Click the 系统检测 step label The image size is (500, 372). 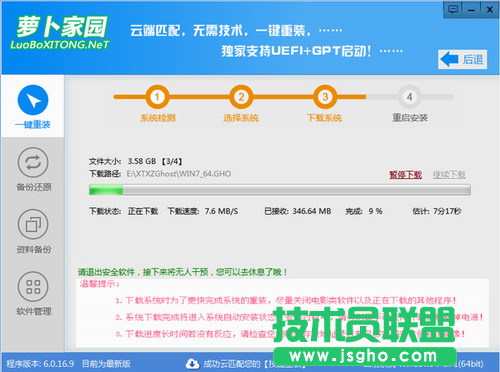[158, 118]
